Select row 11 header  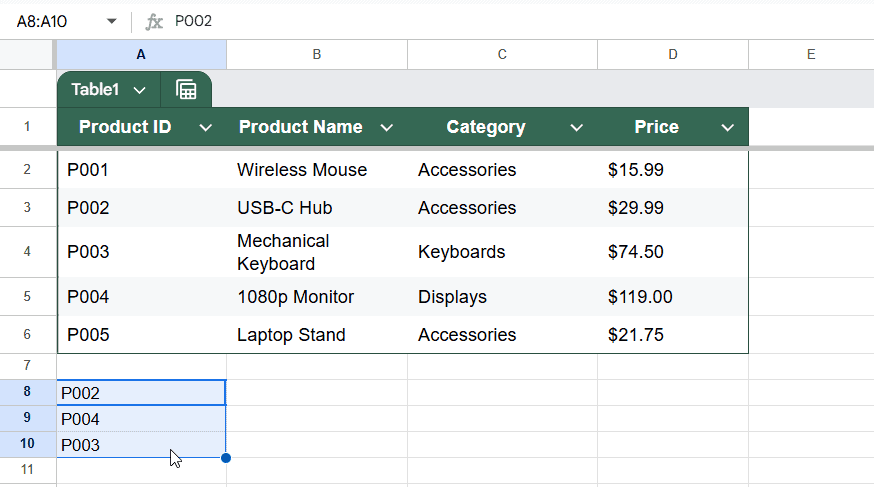[27, 470]
